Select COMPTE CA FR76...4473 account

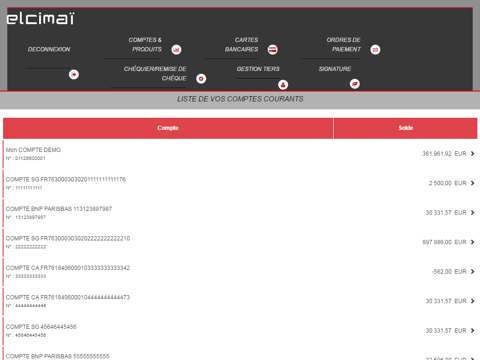(x=68, y=297)
